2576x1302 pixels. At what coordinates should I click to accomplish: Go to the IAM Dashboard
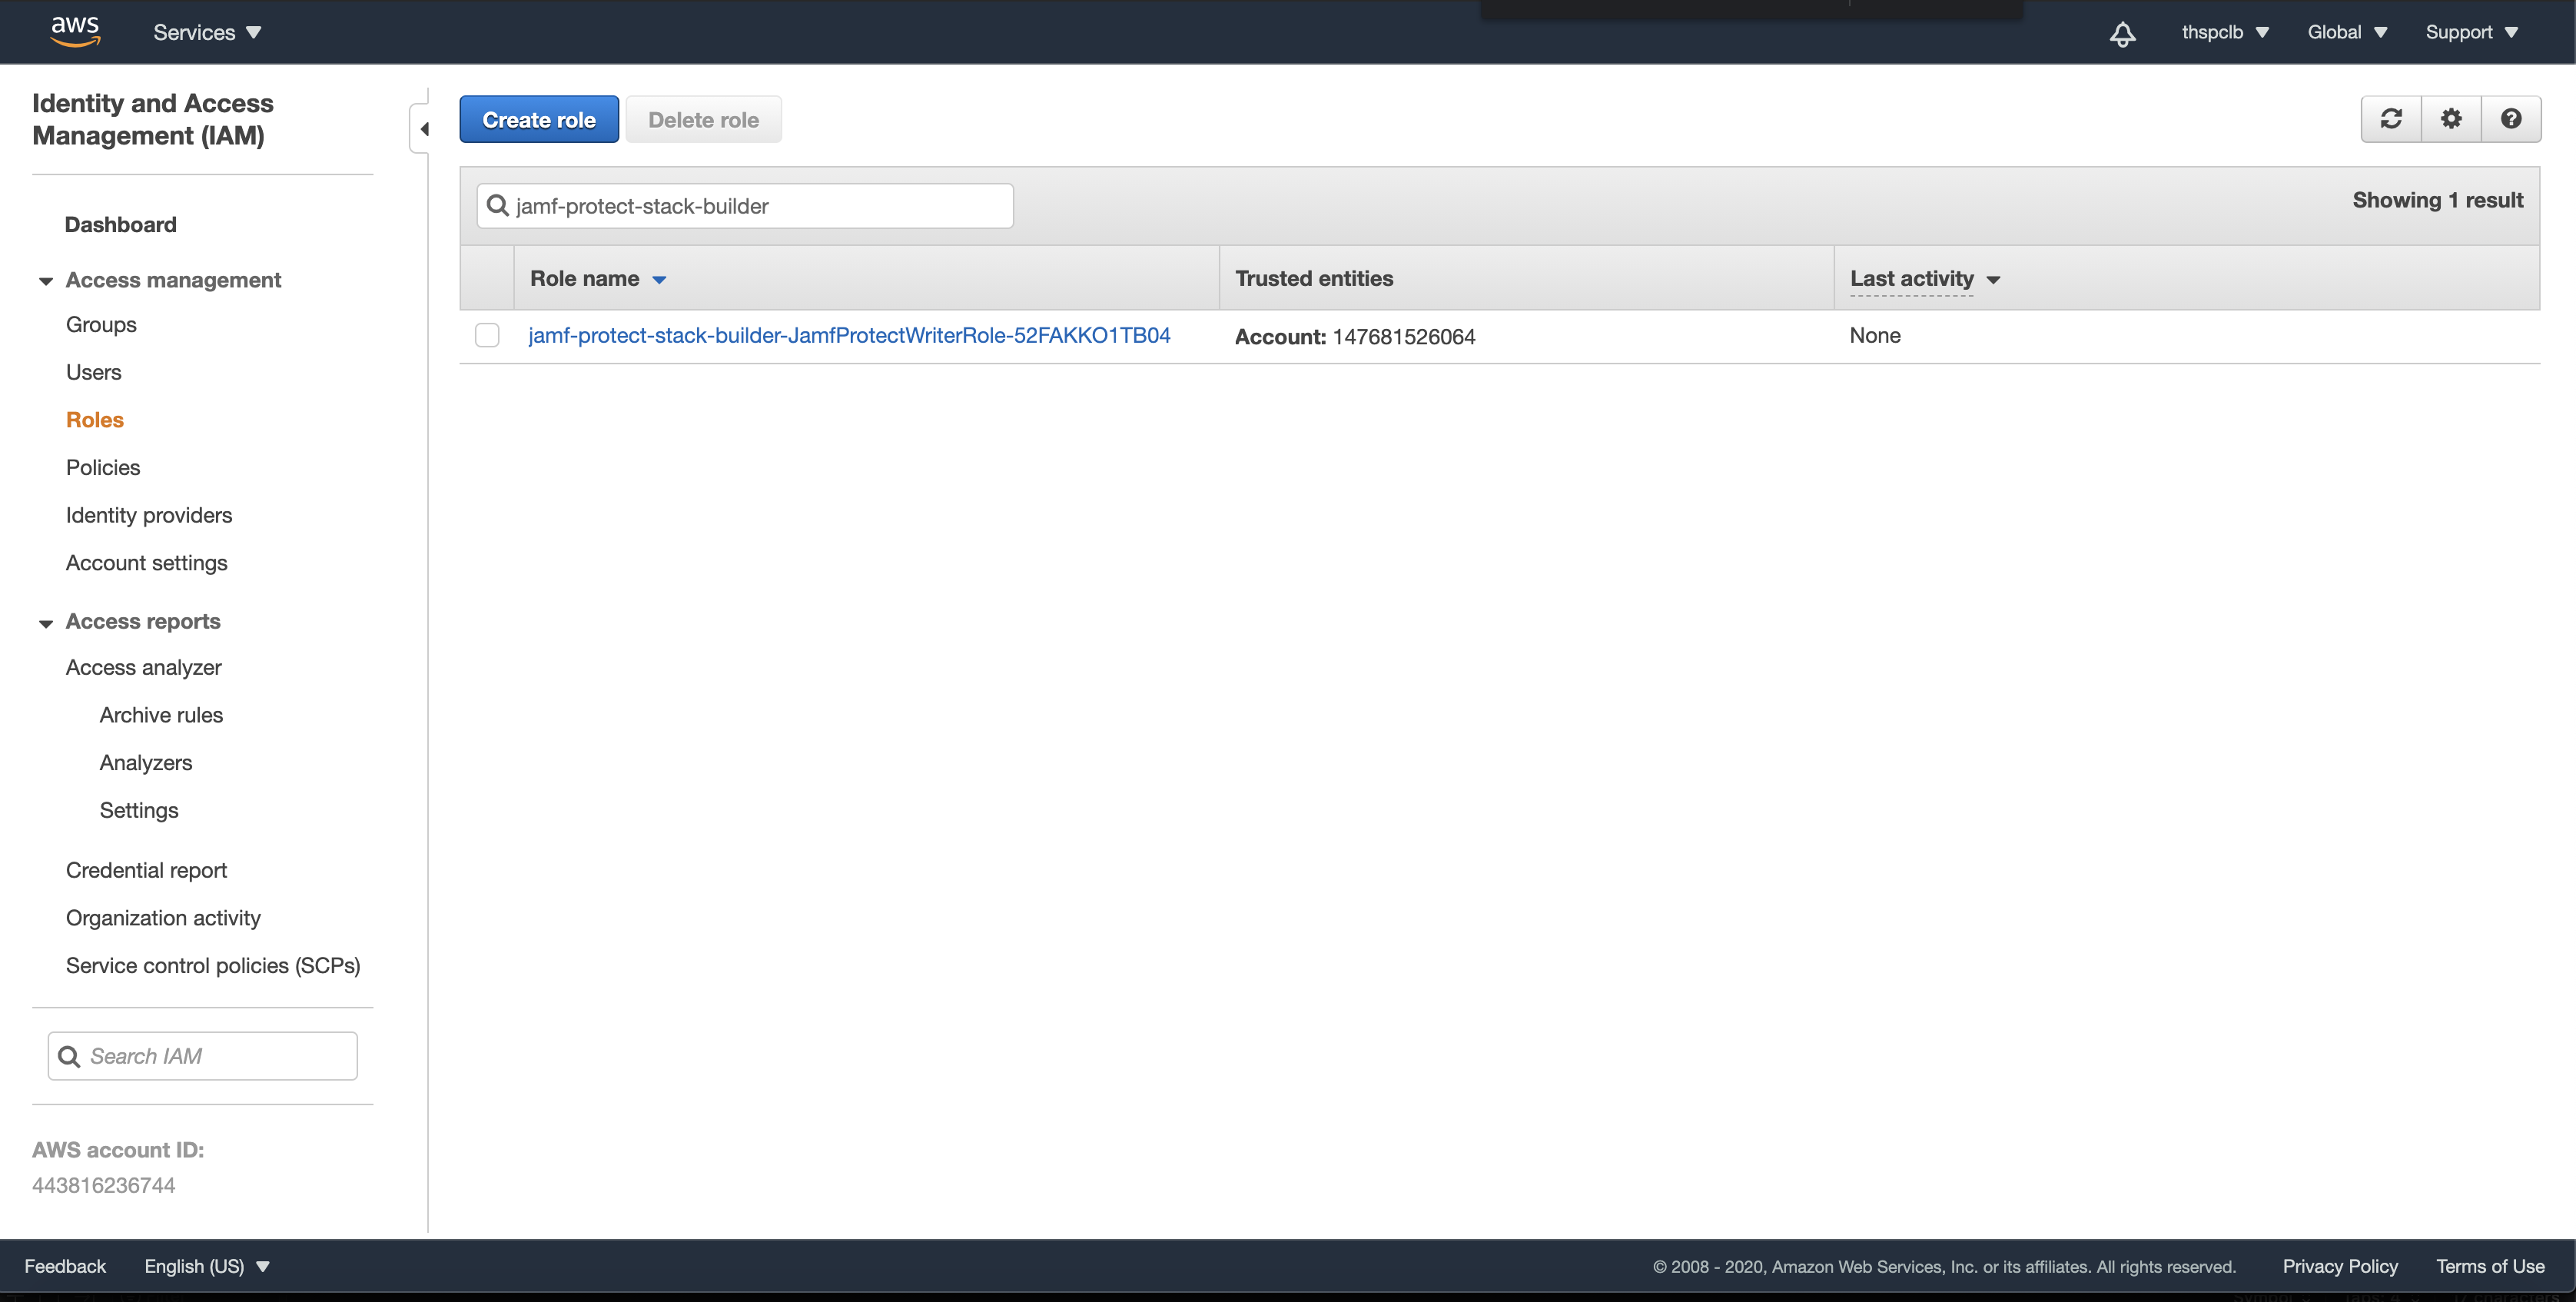121,225
